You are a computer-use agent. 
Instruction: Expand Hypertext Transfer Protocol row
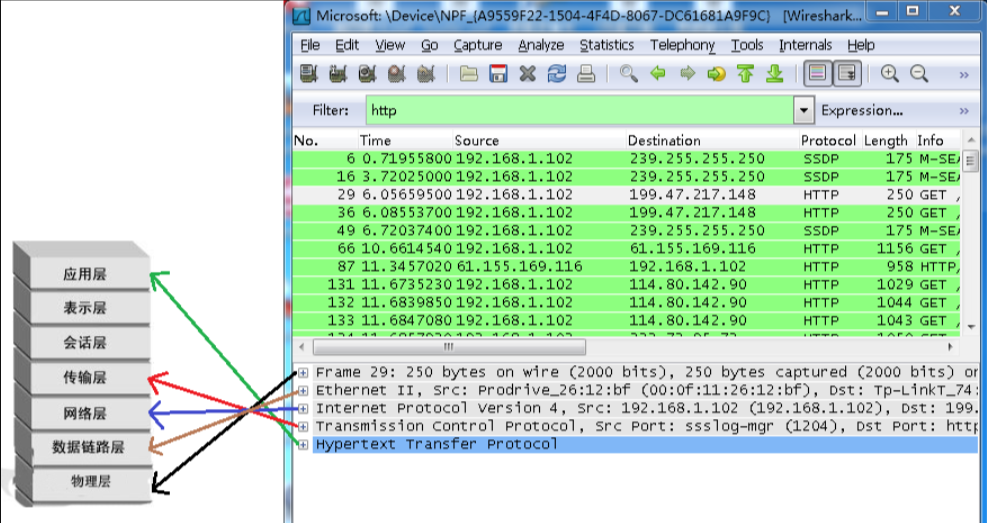click(x=303, y=445)
